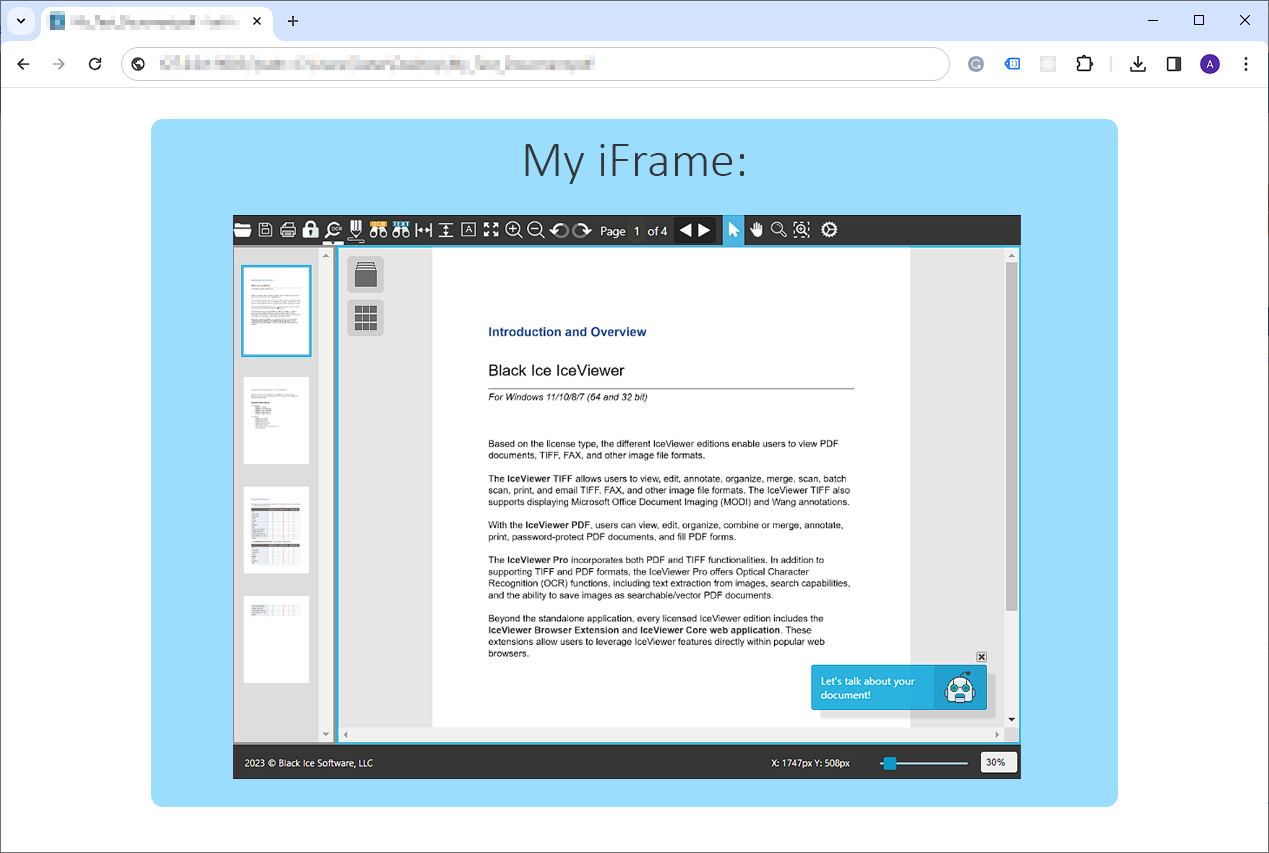Close the current browser tab
The height and width of the screenshot is (853, 1269).
(257, 21)
